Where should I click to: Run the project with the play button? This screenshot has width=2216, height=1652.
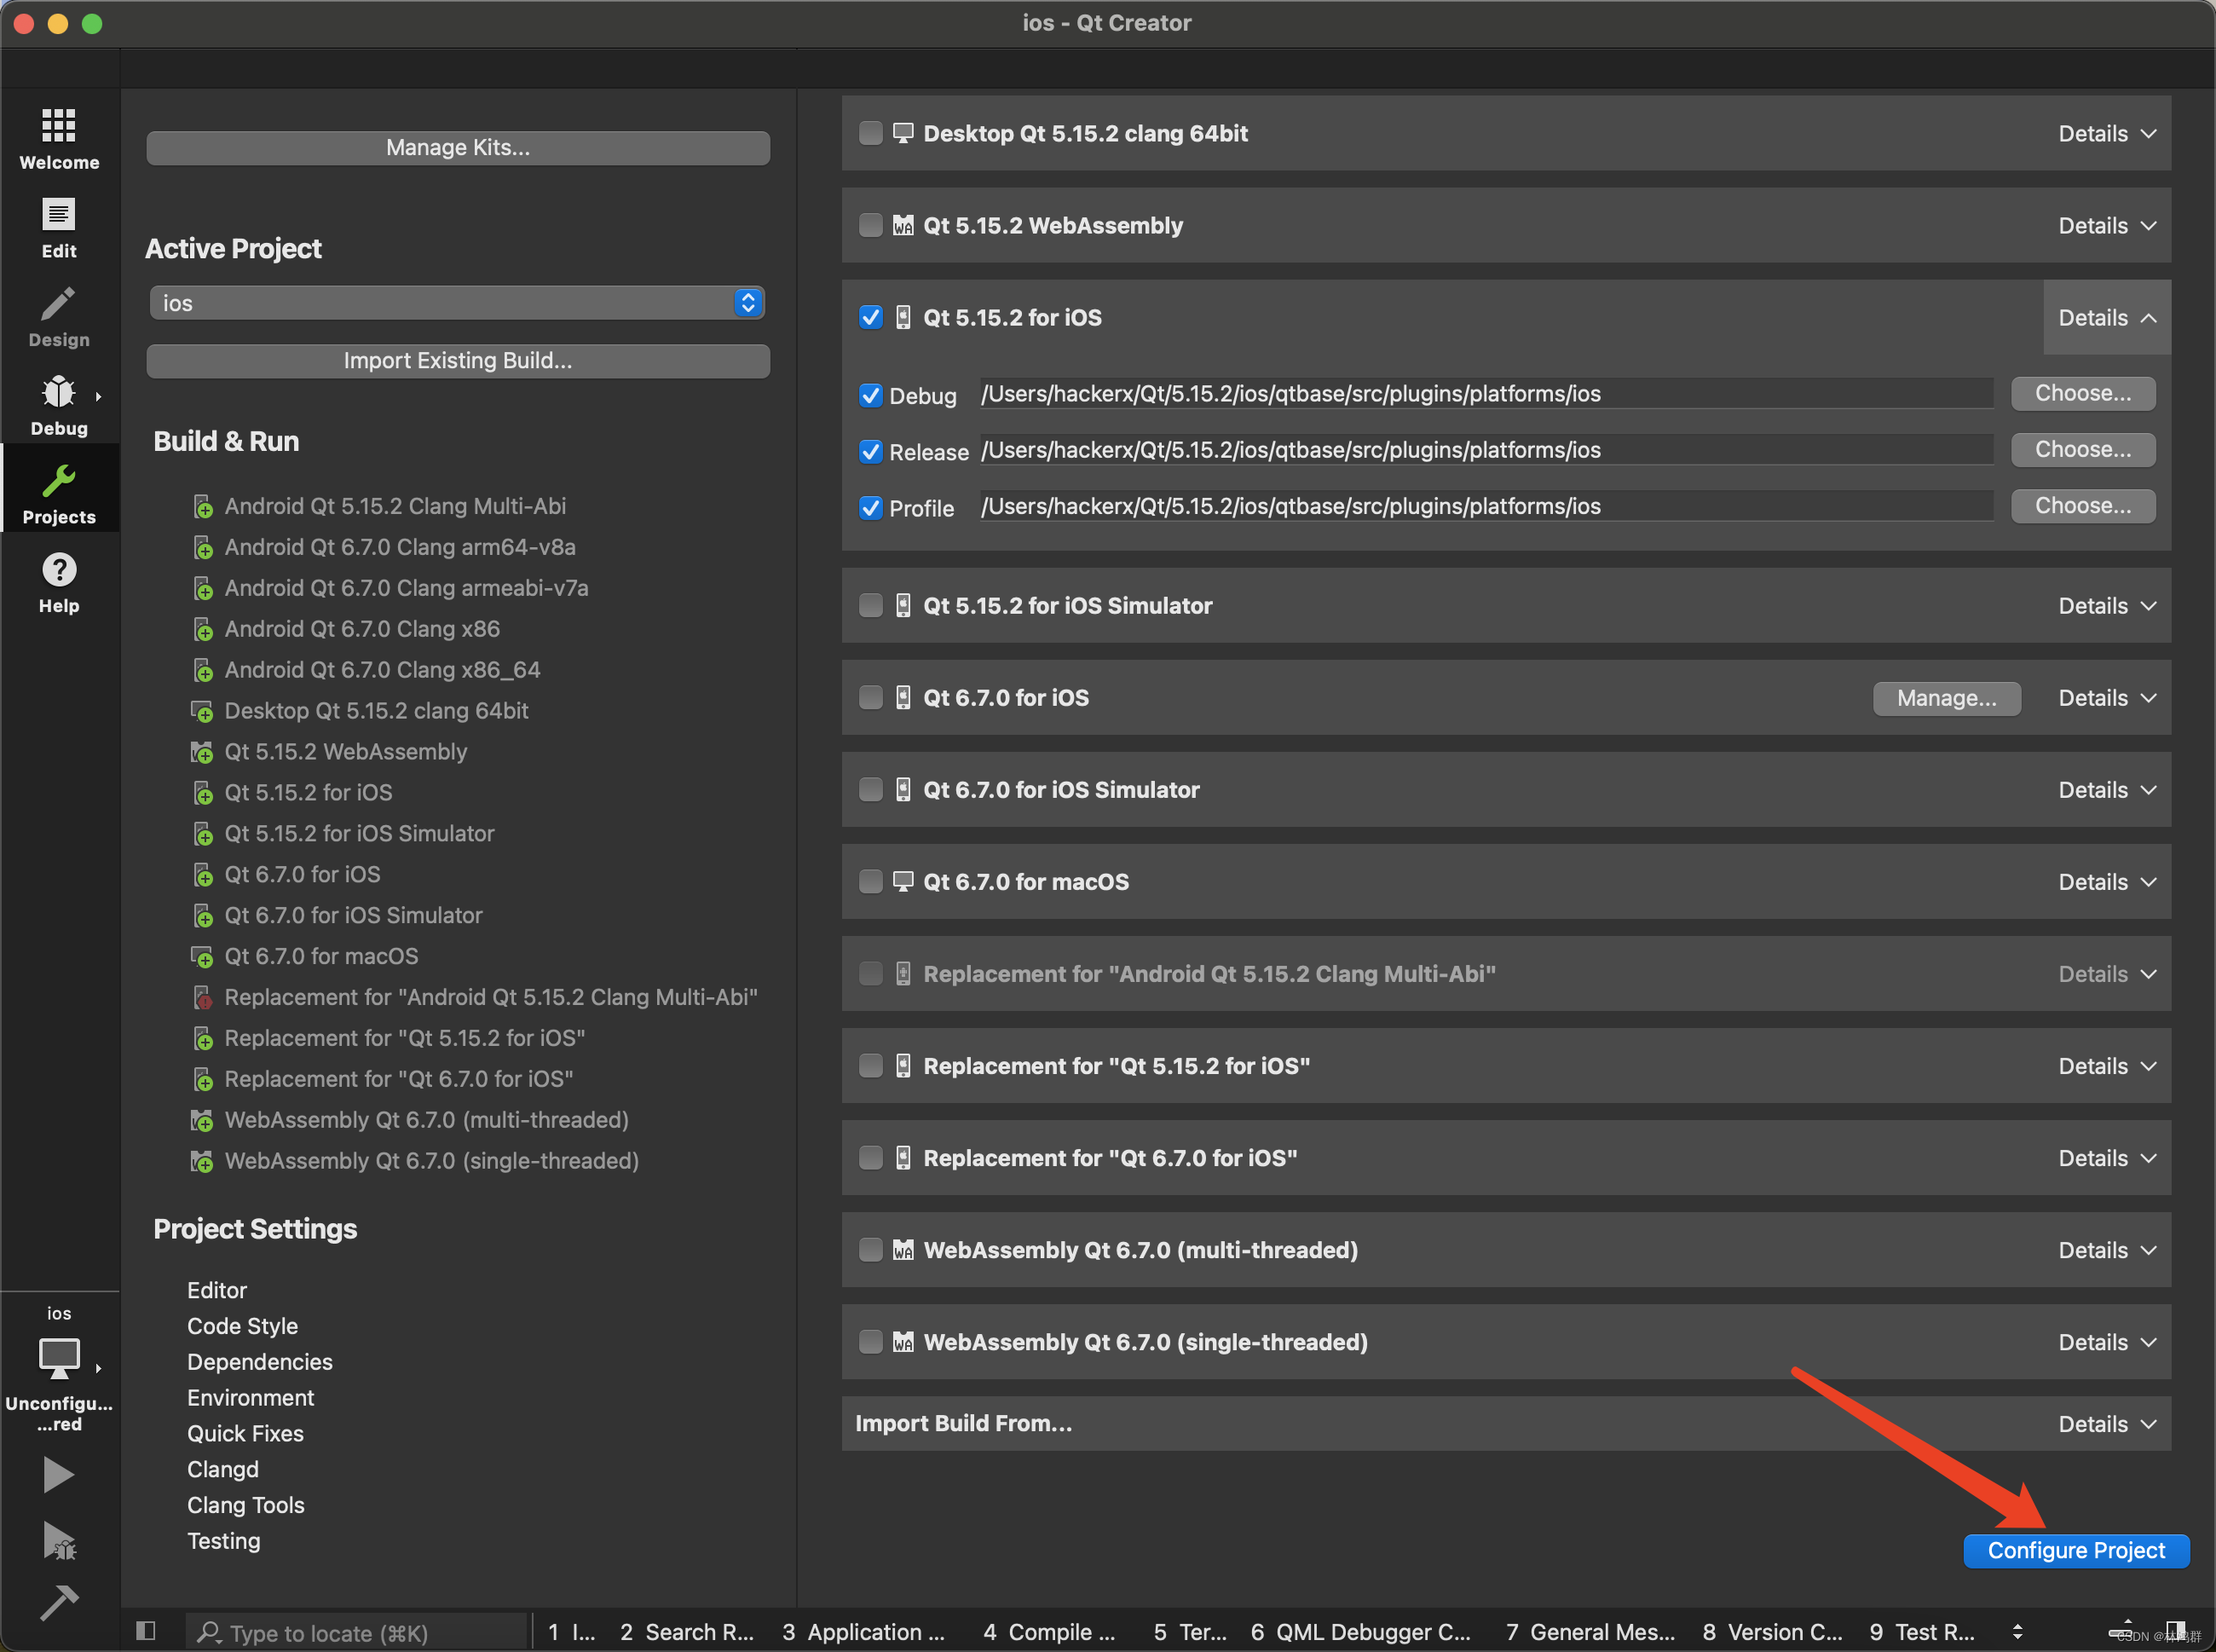coord(58,1475)
